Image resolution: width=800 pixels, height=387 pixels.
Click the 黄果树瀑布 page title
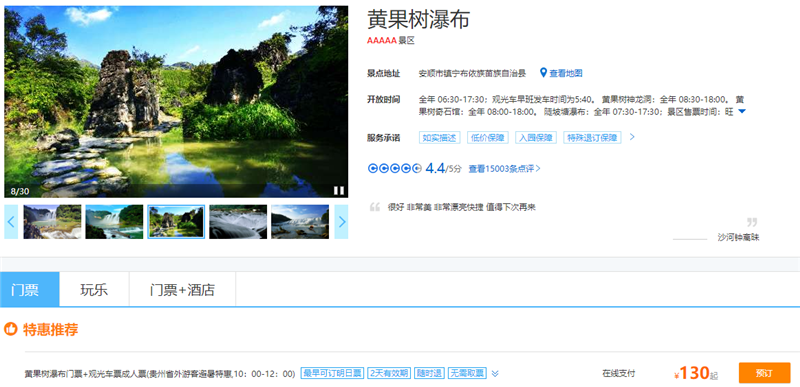418,20
